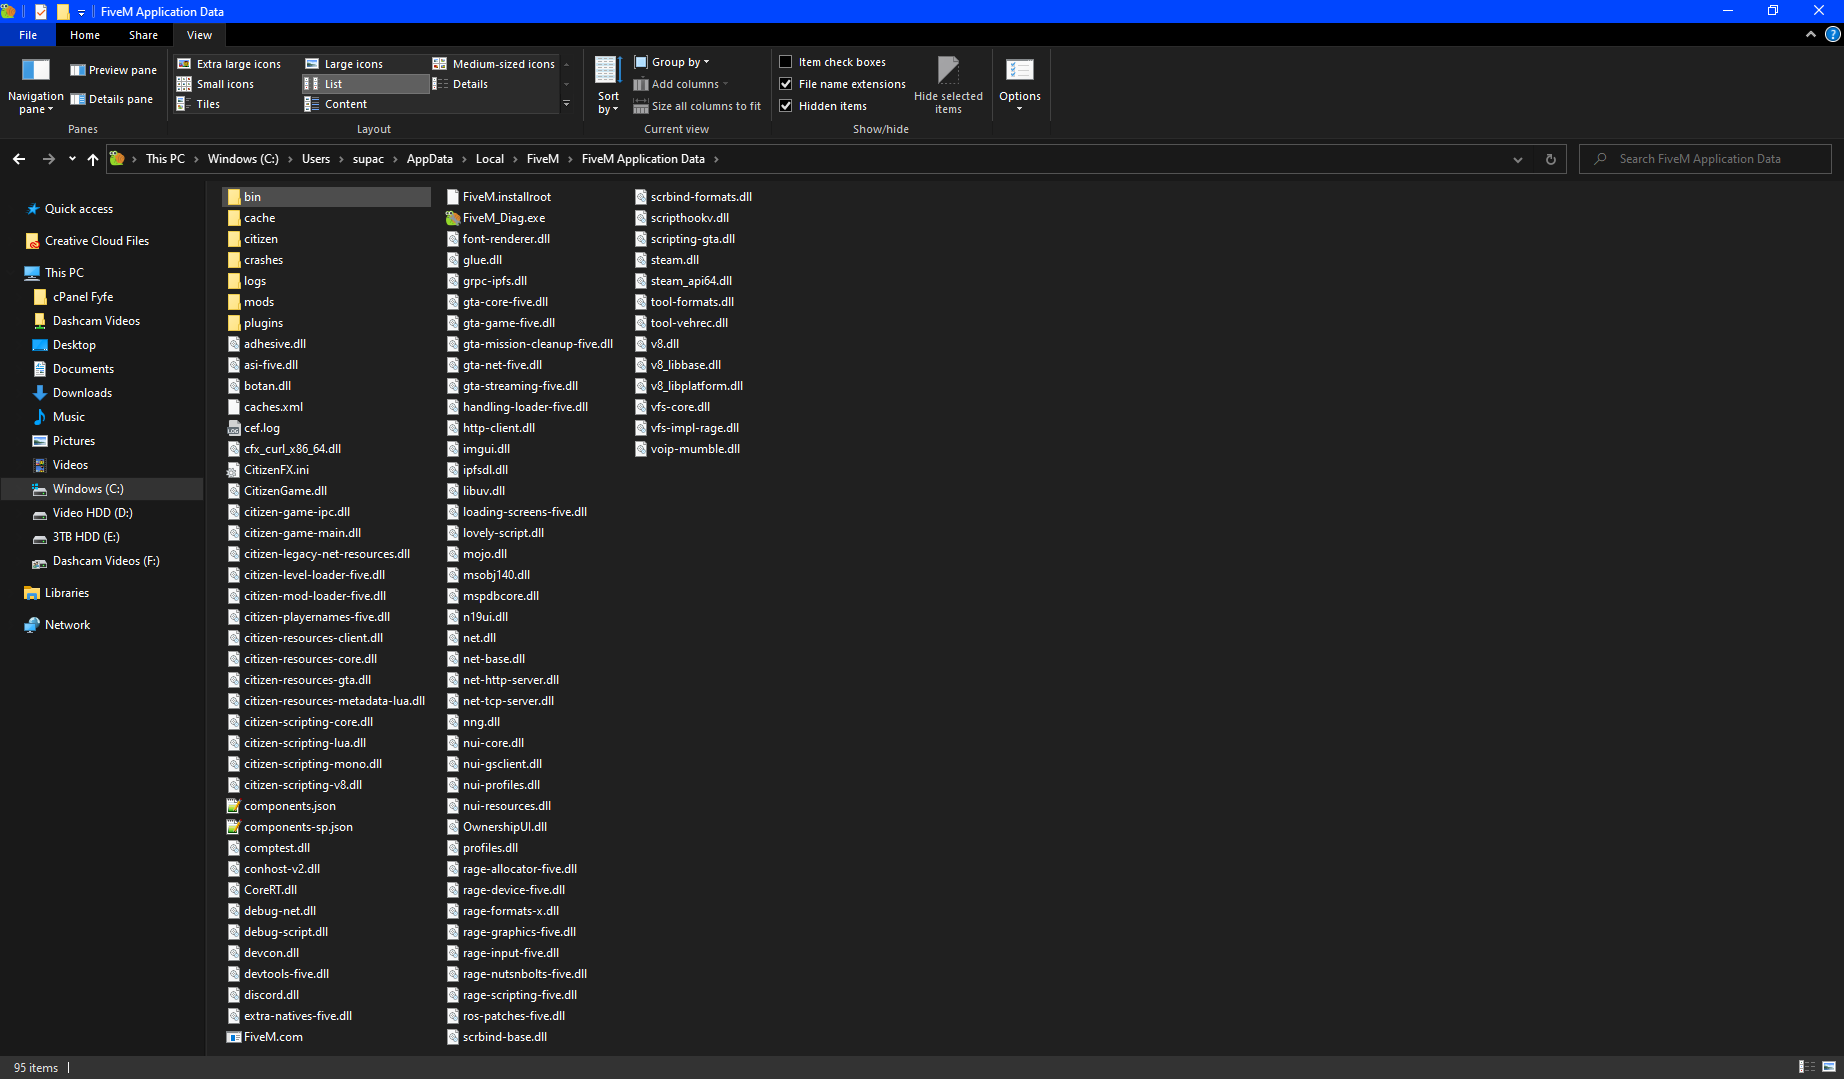Click the AppData breadcrumb segment
Image resolution: width=1844 pixels, height=1079 pixels.
point(429,159)
